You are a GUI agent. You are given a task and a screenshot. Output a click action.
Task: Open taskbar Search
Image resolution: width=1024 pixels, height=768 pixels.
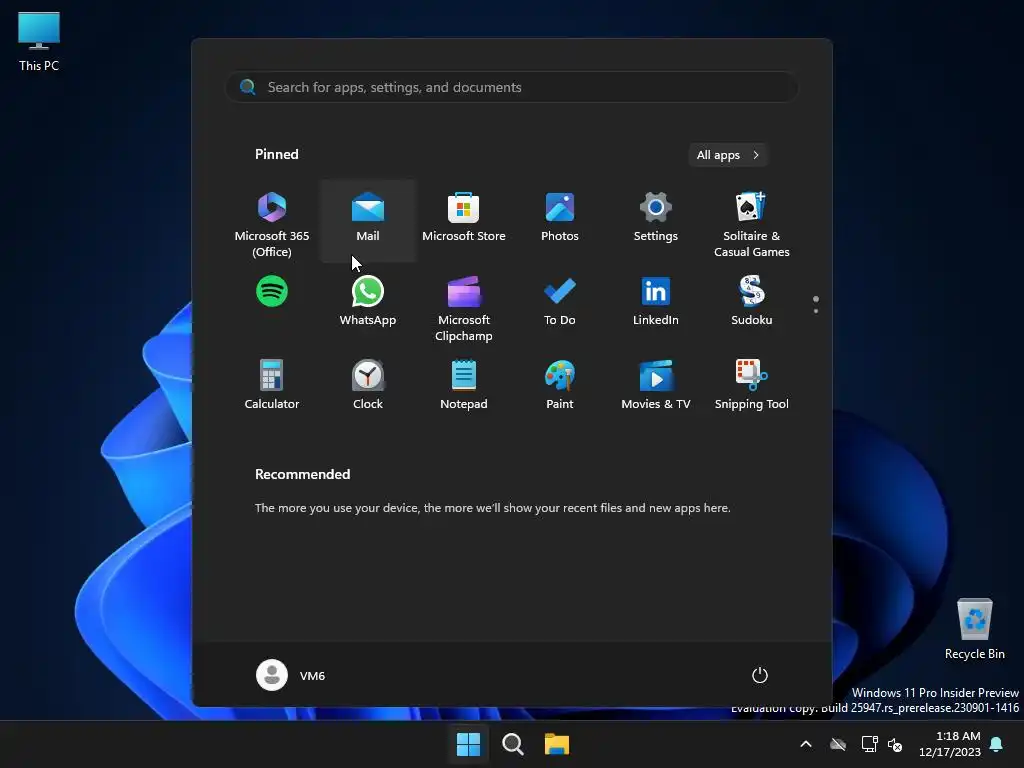coord(513,744)
